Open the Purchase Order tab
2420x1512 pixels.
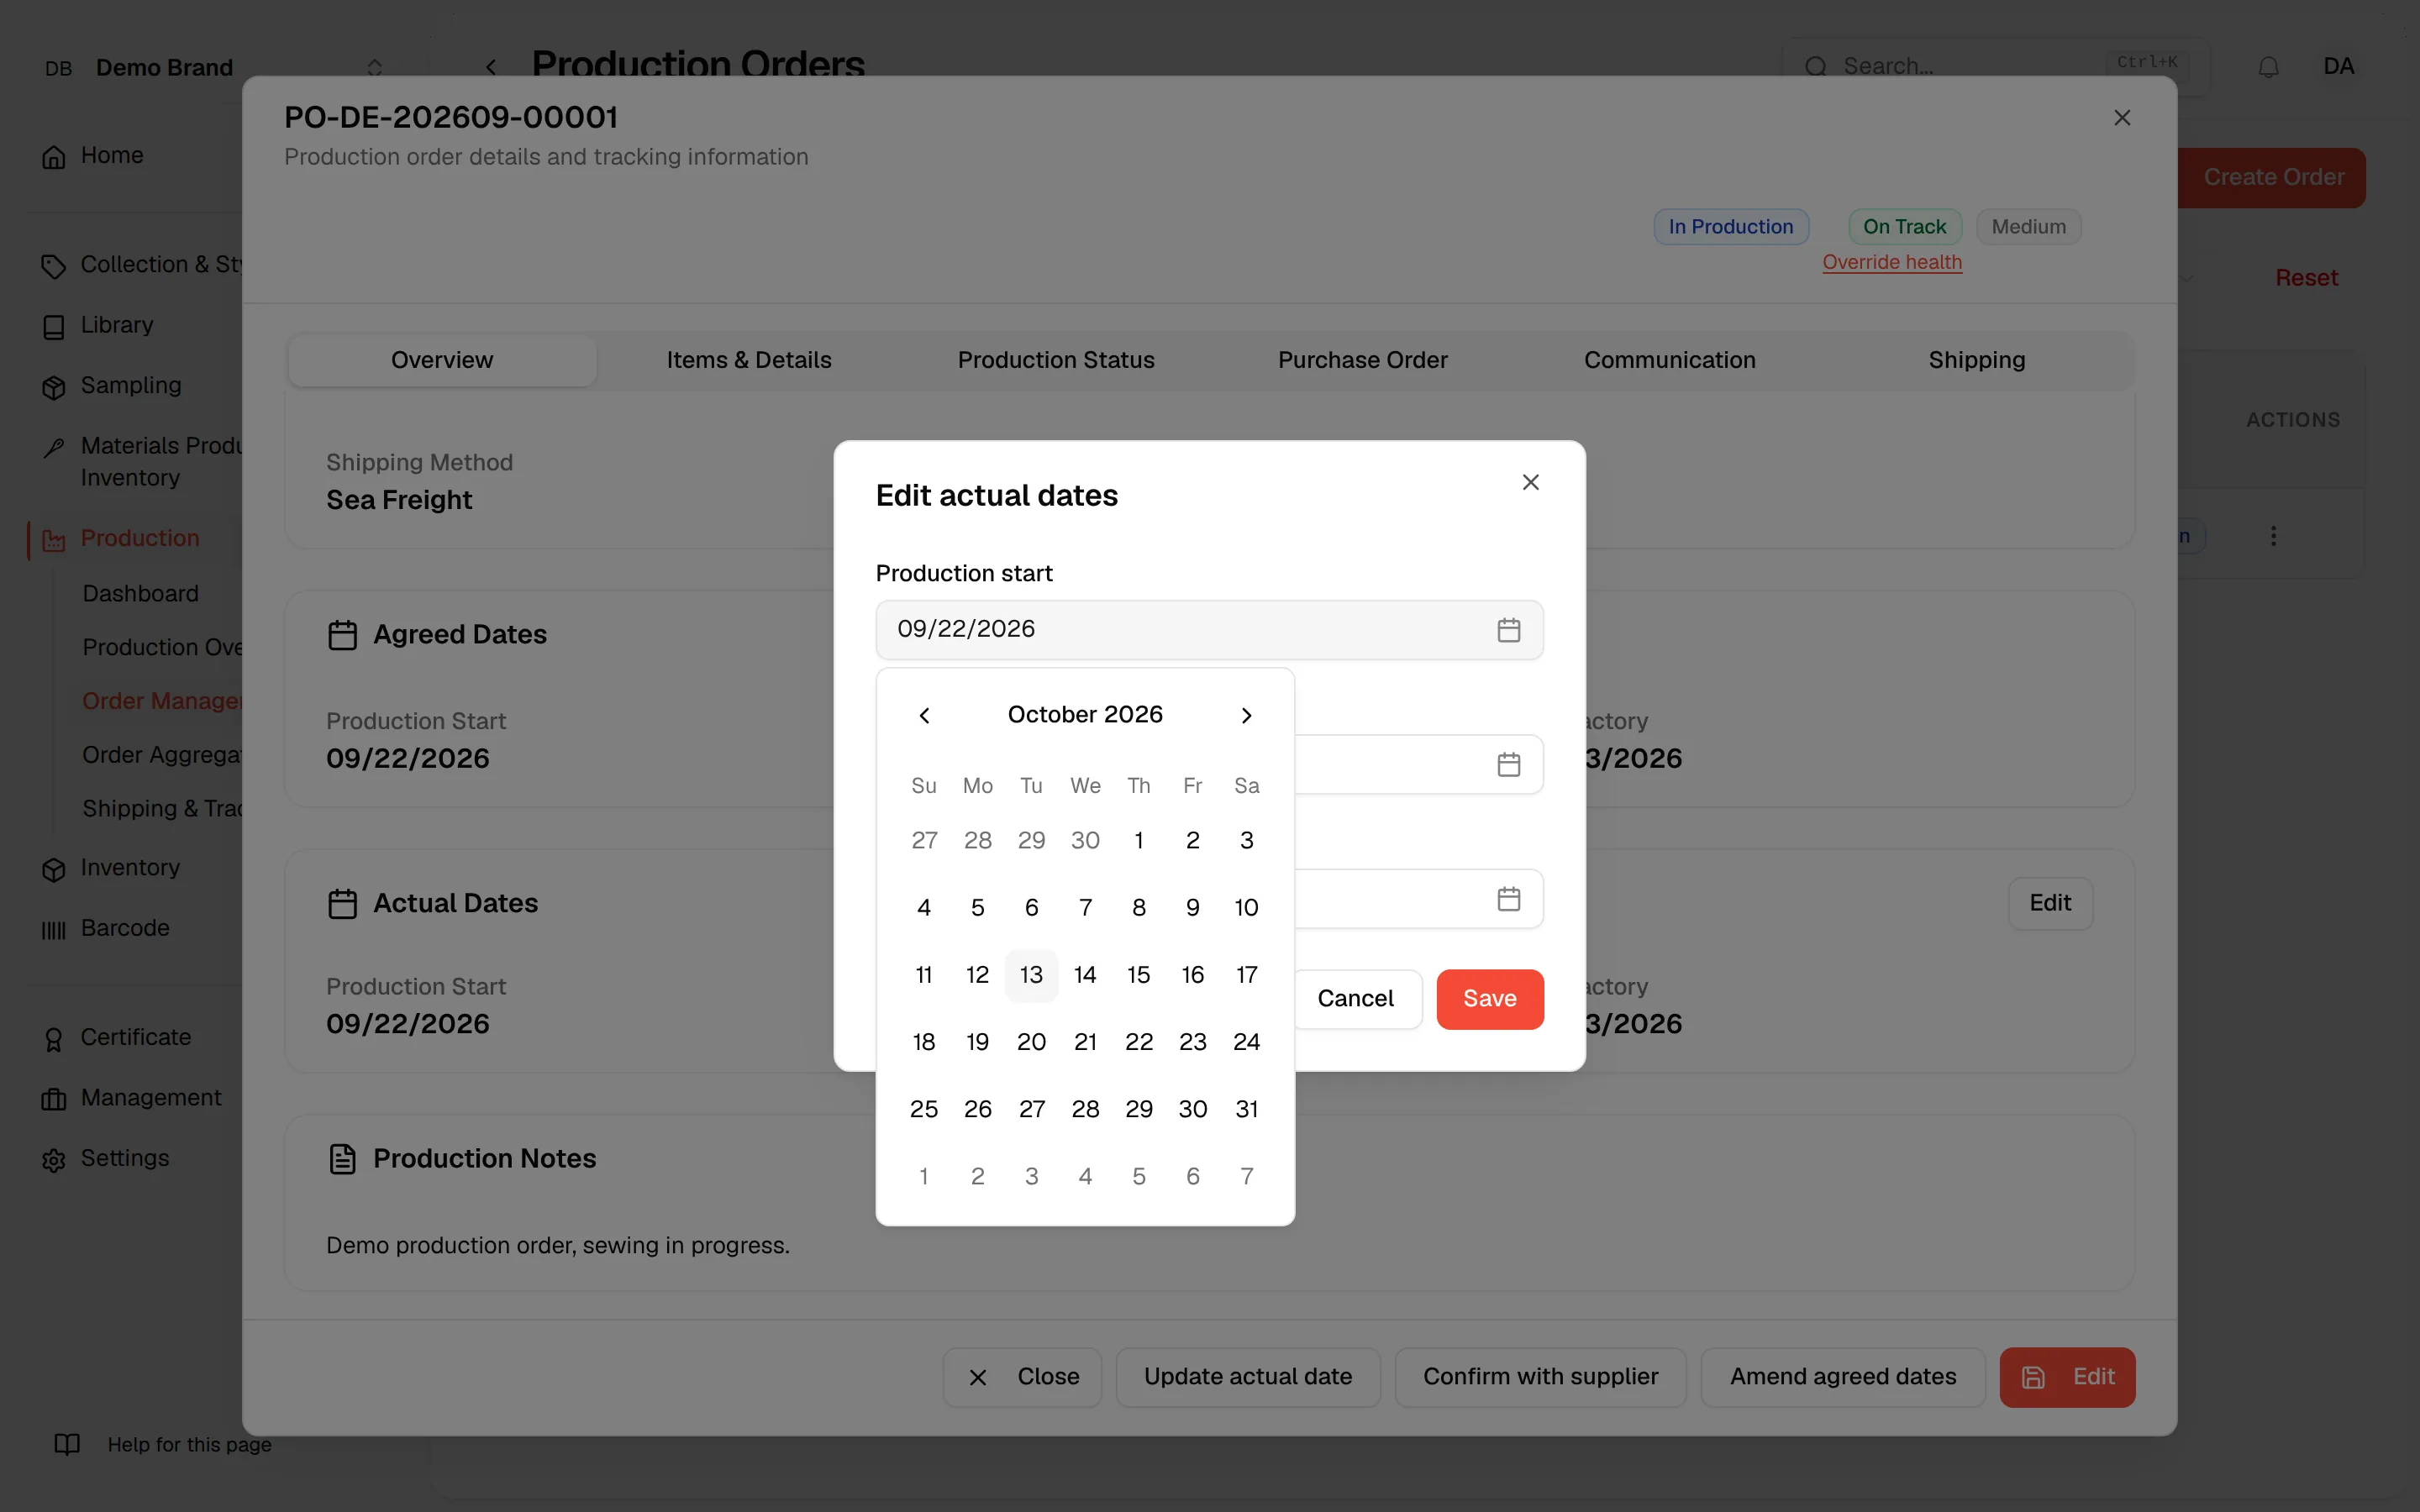(1363, 360)
